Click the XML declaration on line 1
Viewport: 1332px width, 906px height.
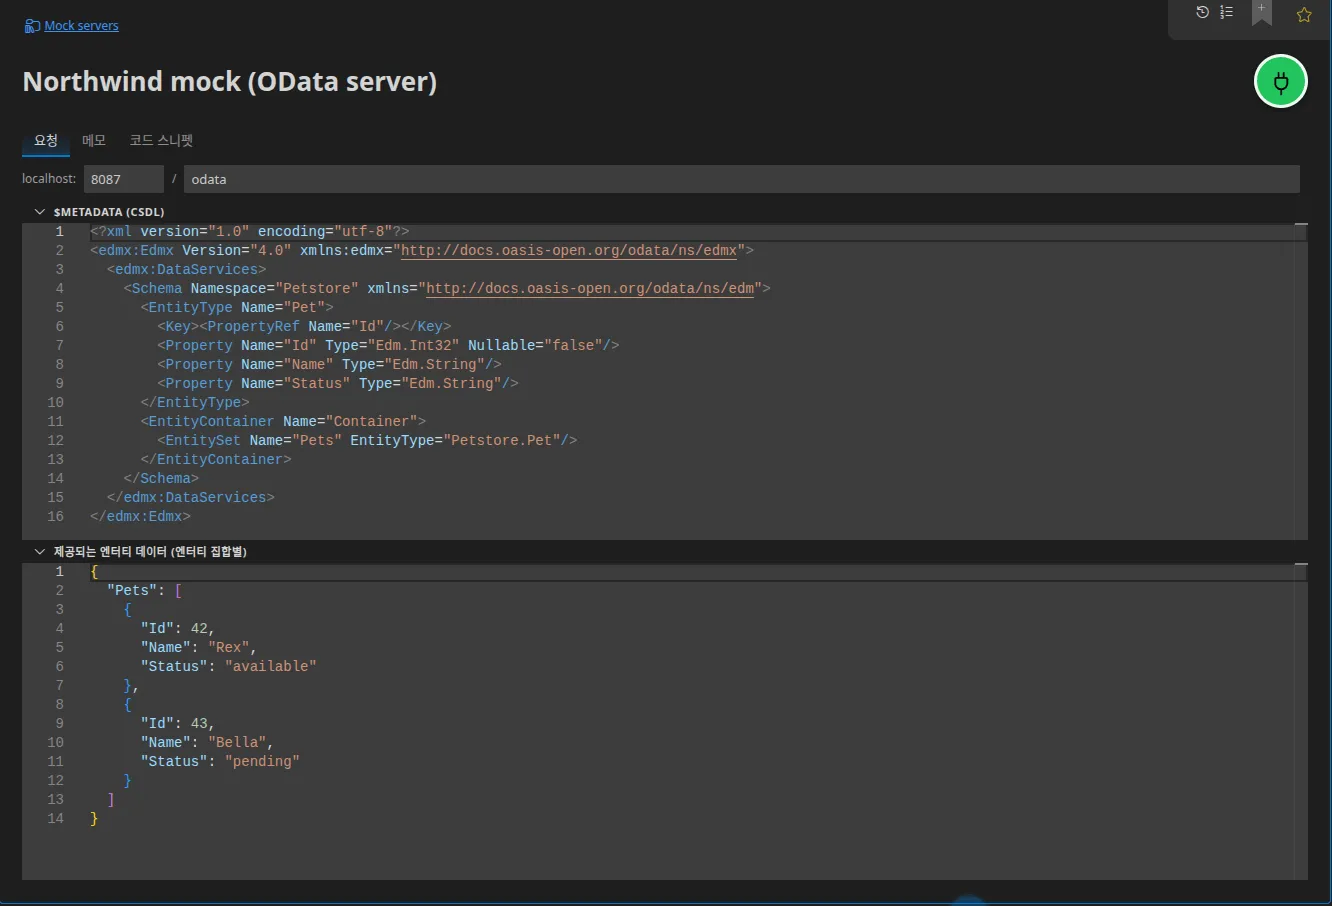click(x=249, y=231)
